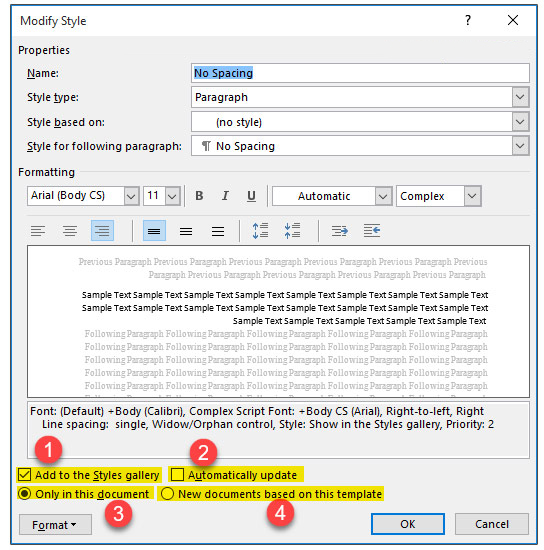
Task: Enable the Automatically update checkbox
Action: coord(177,475)
